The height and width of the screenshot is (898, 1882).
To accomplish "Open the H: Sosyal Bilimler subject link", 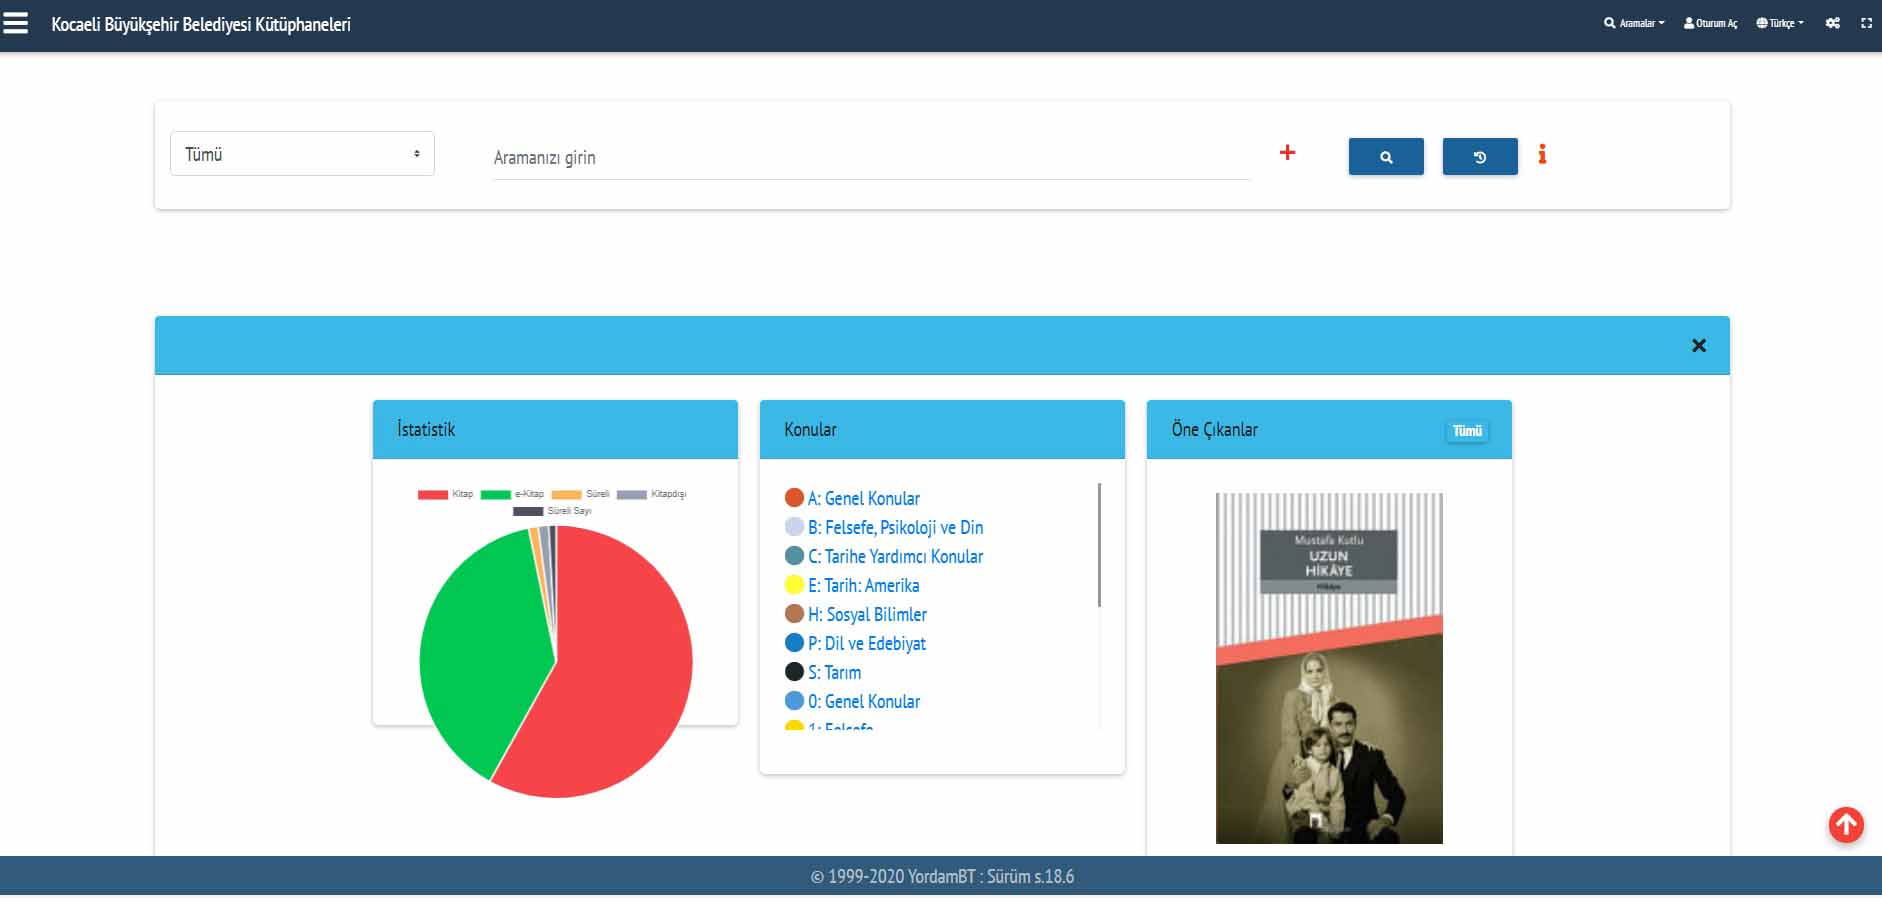I will pos(866,615).
